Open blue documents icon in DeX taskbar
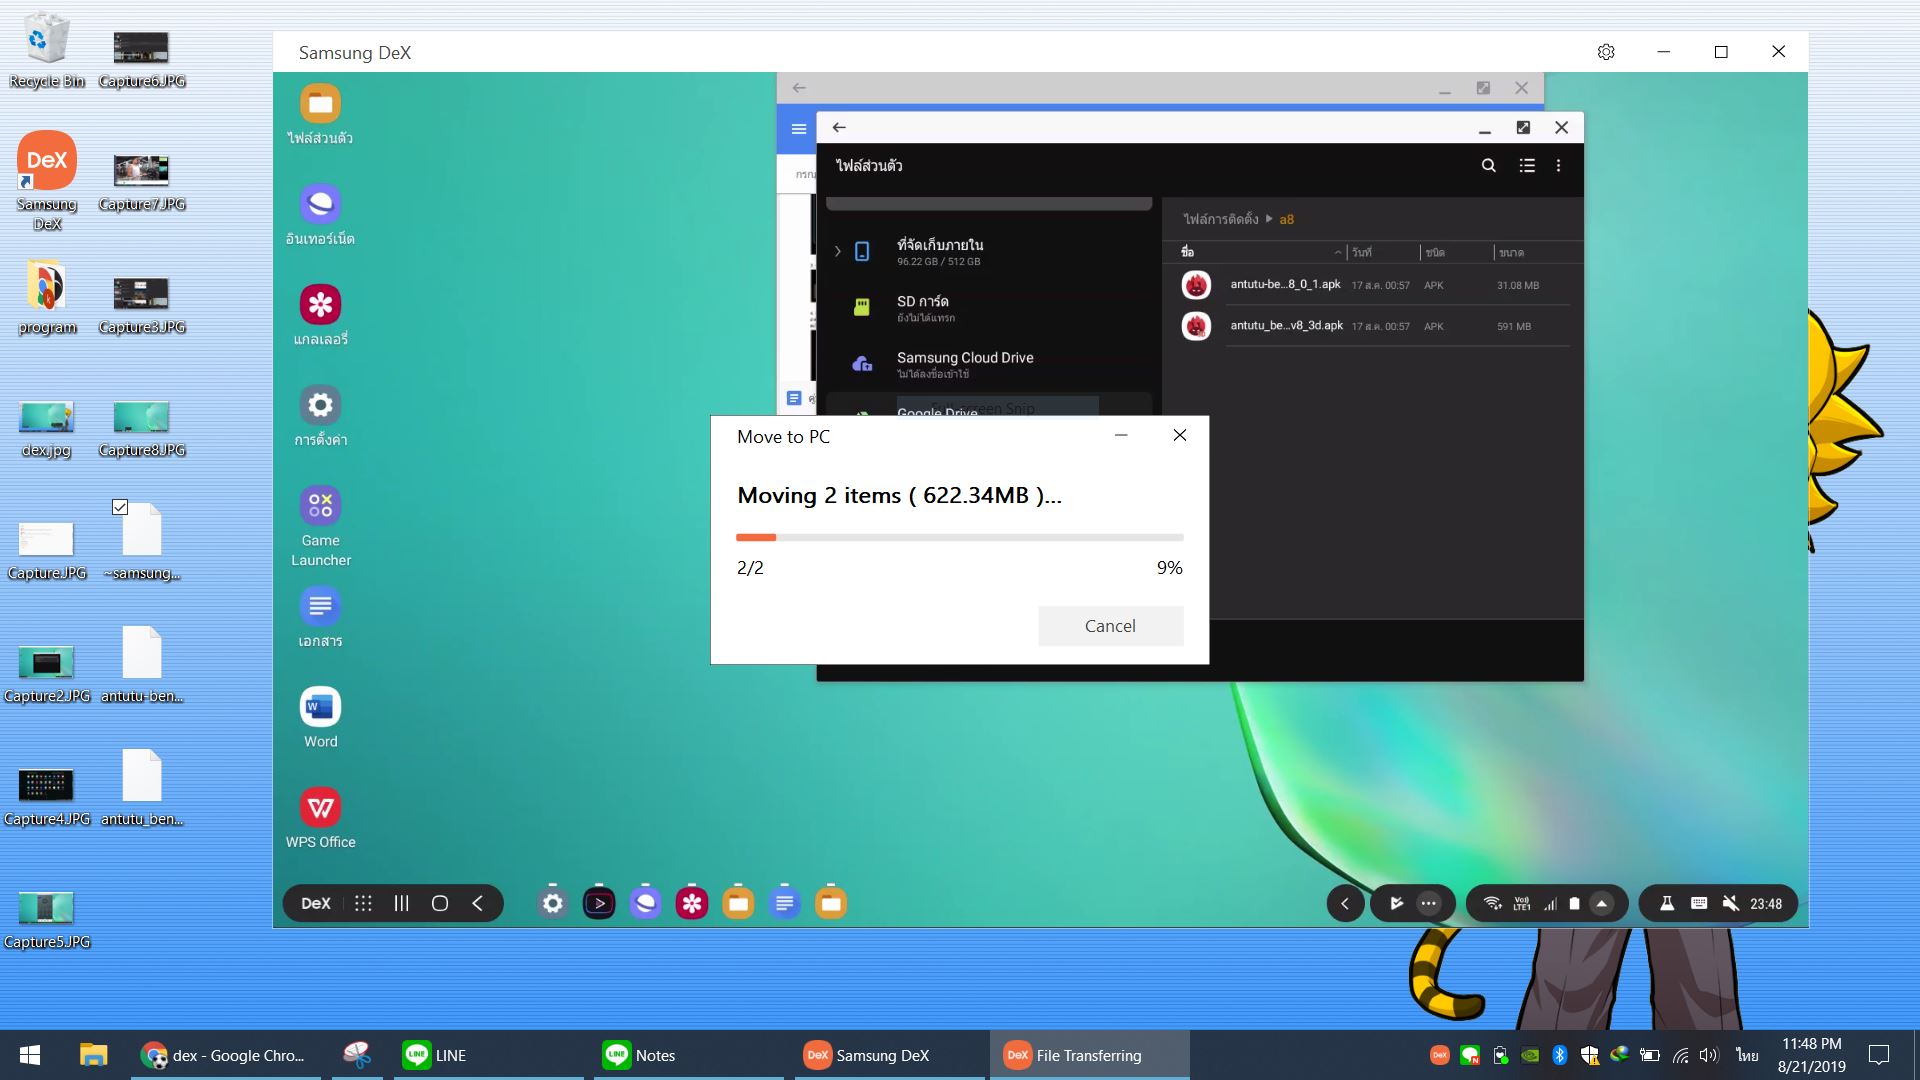1920x1080 pixels. click(784, 903)
